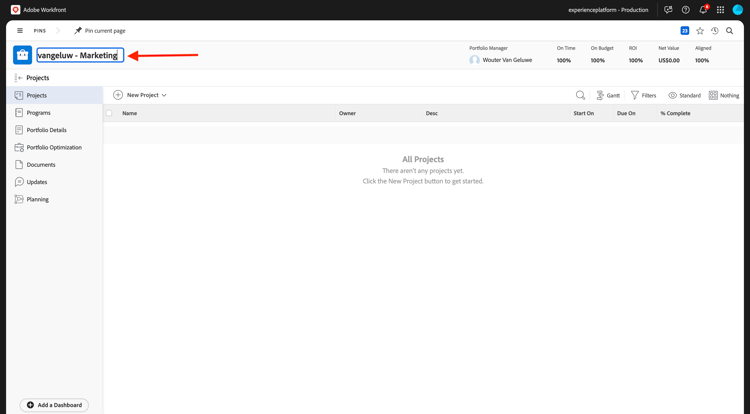The width and height of the screenshot is (750, 414).
Task: Click the Adobe Workfront title text
Action: (x=44, y=10)
